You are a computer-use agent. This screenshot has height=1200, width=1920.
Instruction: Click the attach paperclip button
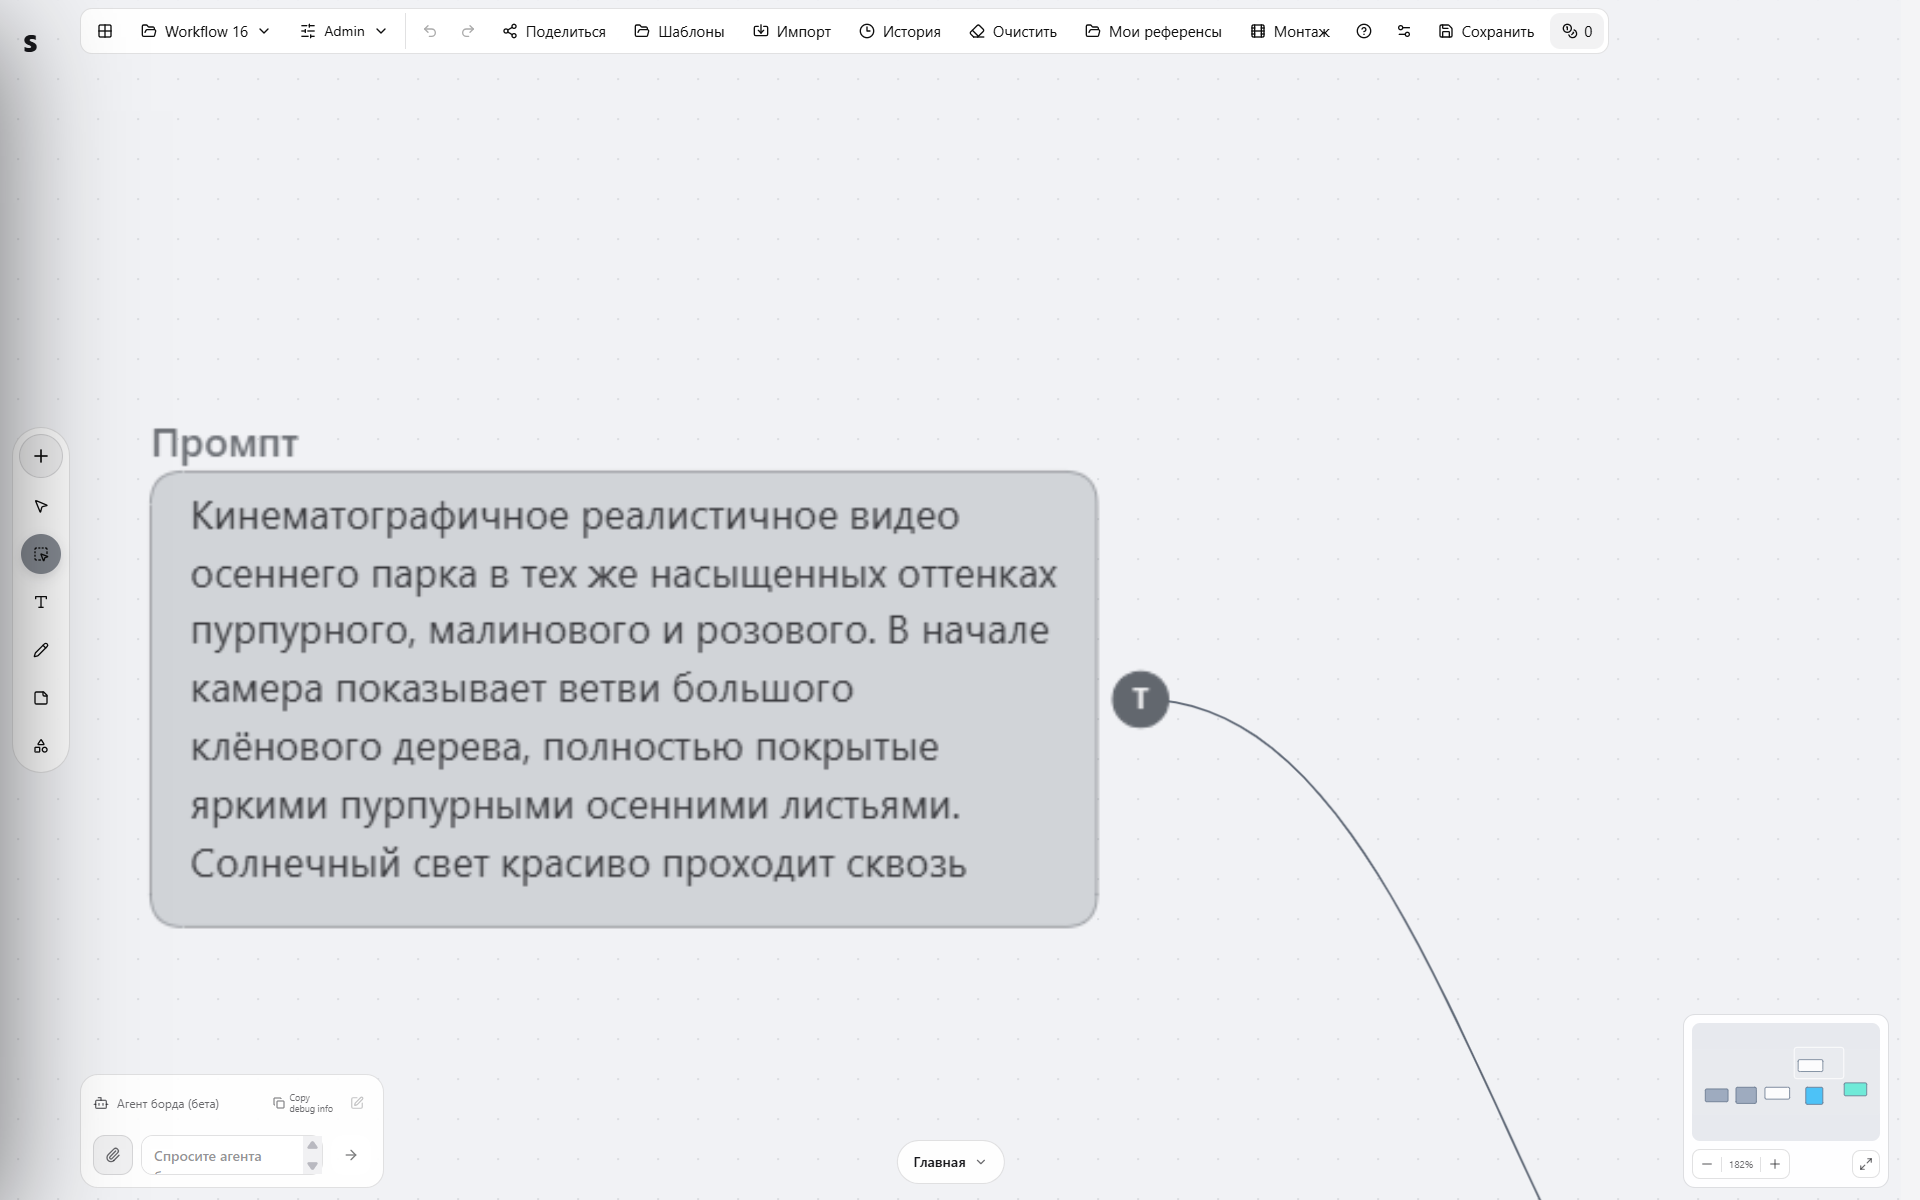[113, 1155]
